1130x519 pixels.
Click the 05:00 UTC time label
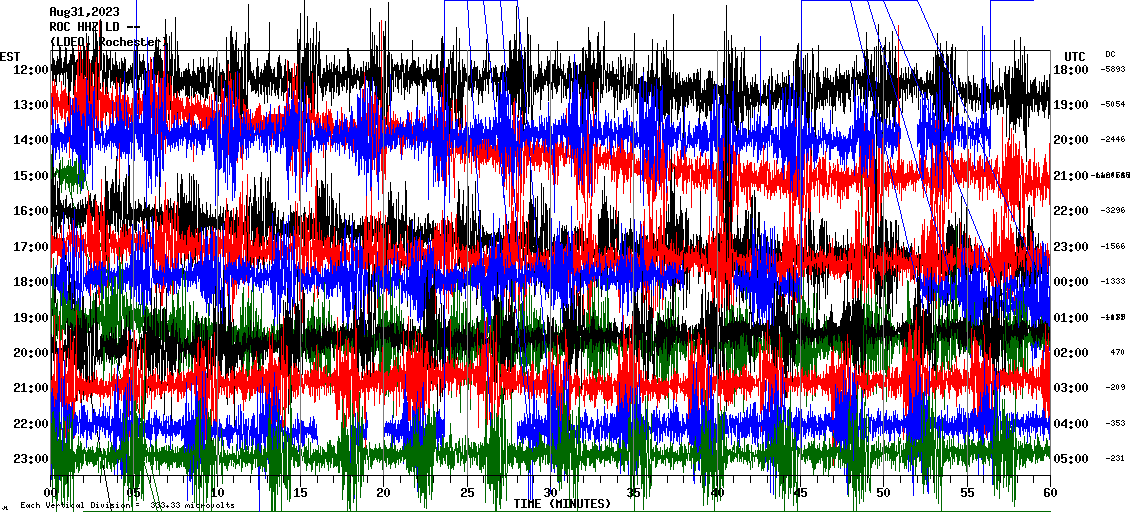tap(1072, 459)
